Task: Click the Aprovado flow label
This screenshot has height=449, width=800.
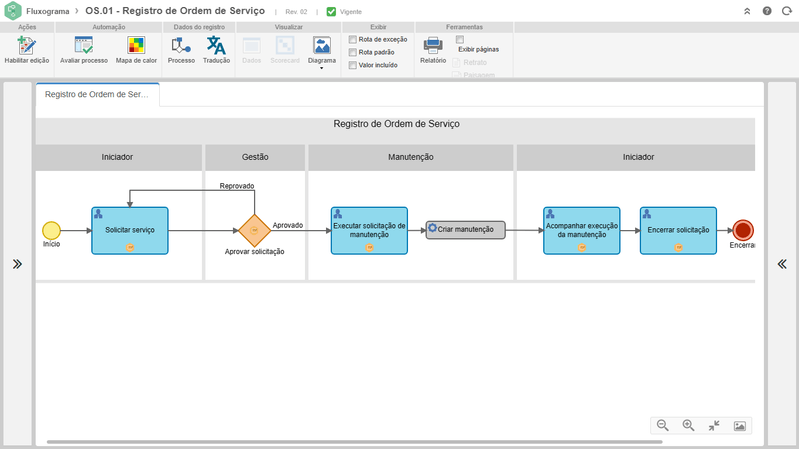Action: (x=288, y=225)
